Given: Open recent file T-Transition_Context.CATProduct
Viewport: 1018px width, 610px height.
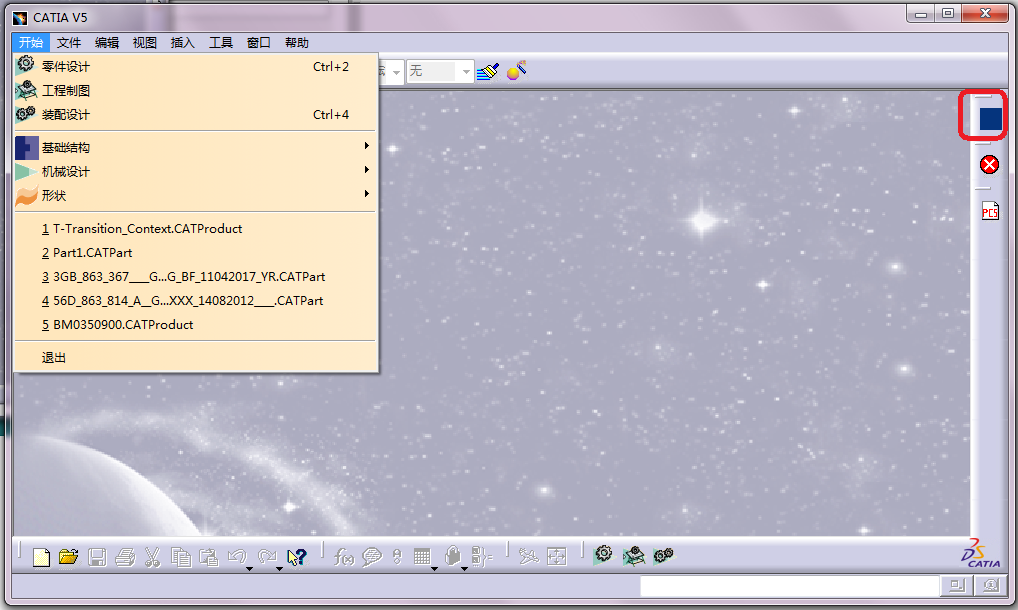Looking at the screenshot, I should click(x=195, y=228).
